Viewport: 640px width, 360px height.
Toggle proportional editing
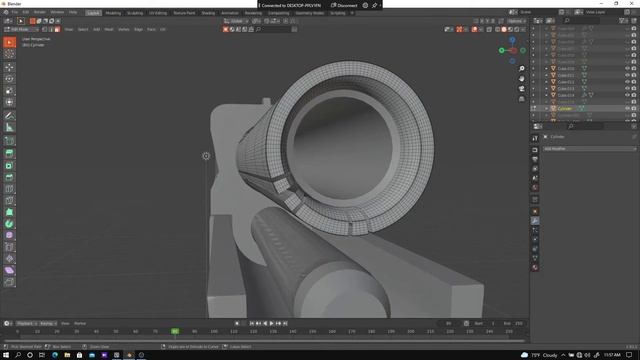coord(286,21)
